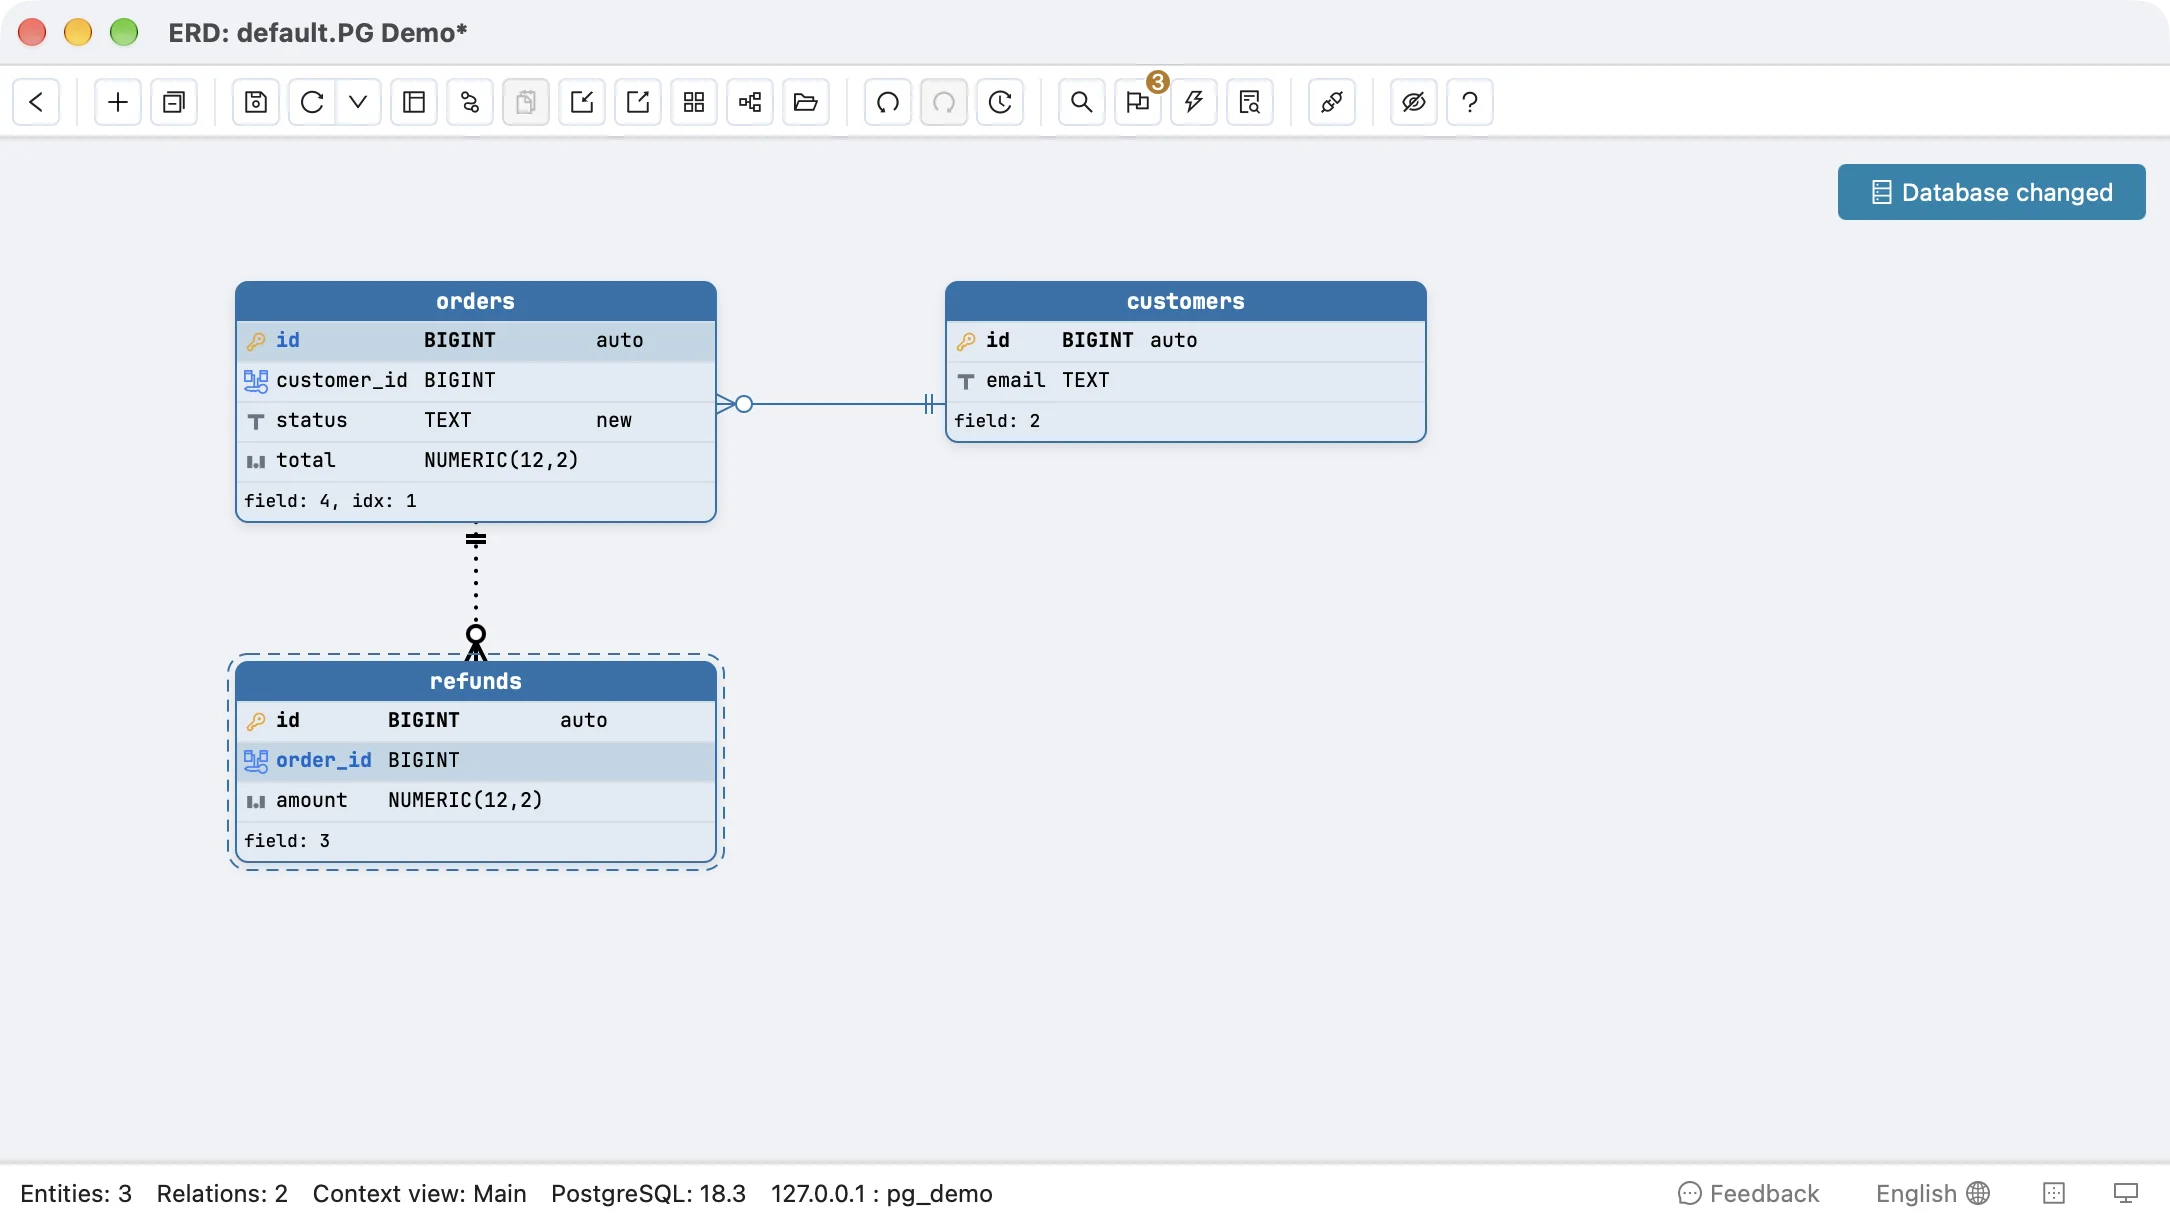This screenshot has width=2170, height=1222.
Task: Click the amount field in refunds
Action: point(476,801)
